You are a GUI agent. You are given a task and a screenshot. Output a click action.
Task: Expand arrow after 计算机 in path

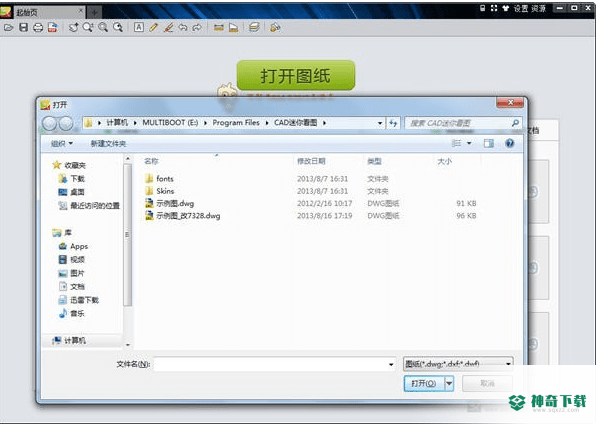click(x=135, y=123)
